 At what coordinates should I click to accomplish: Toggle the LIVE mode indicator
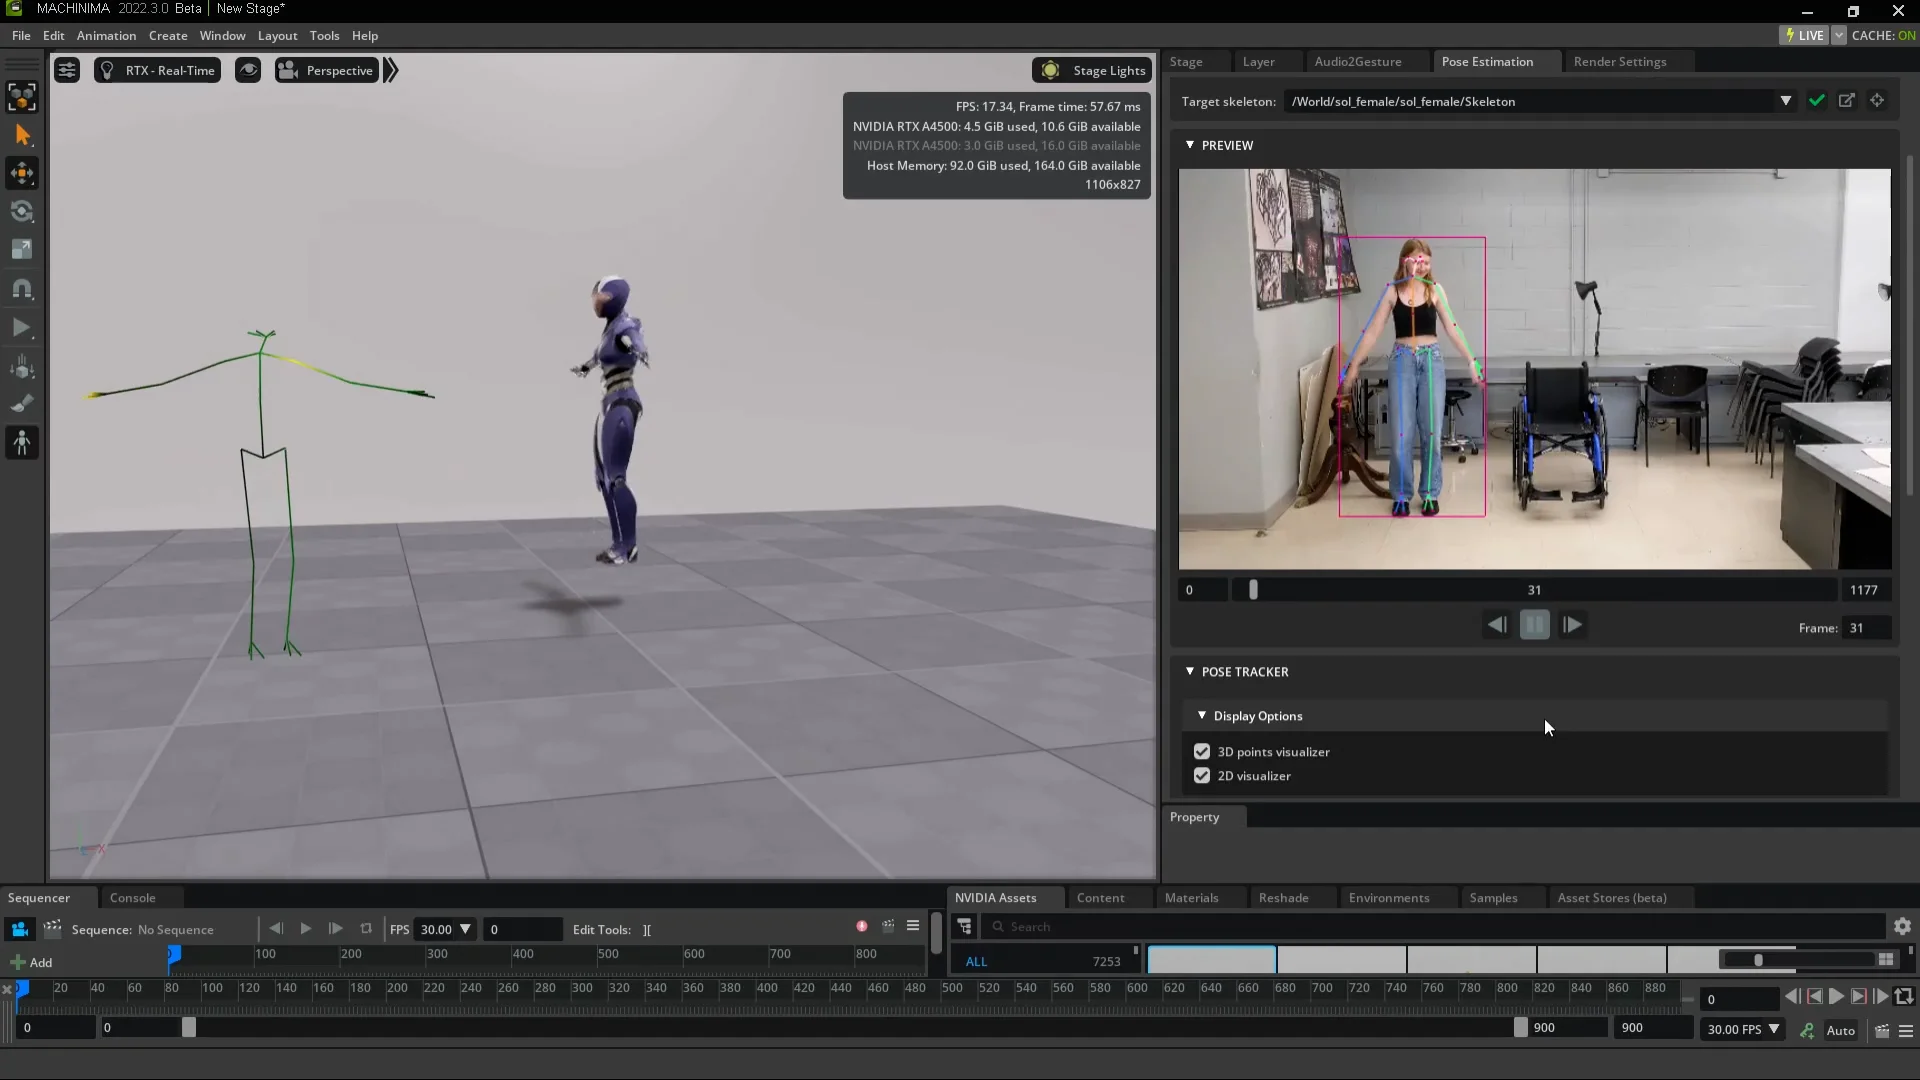[1804, 34]
